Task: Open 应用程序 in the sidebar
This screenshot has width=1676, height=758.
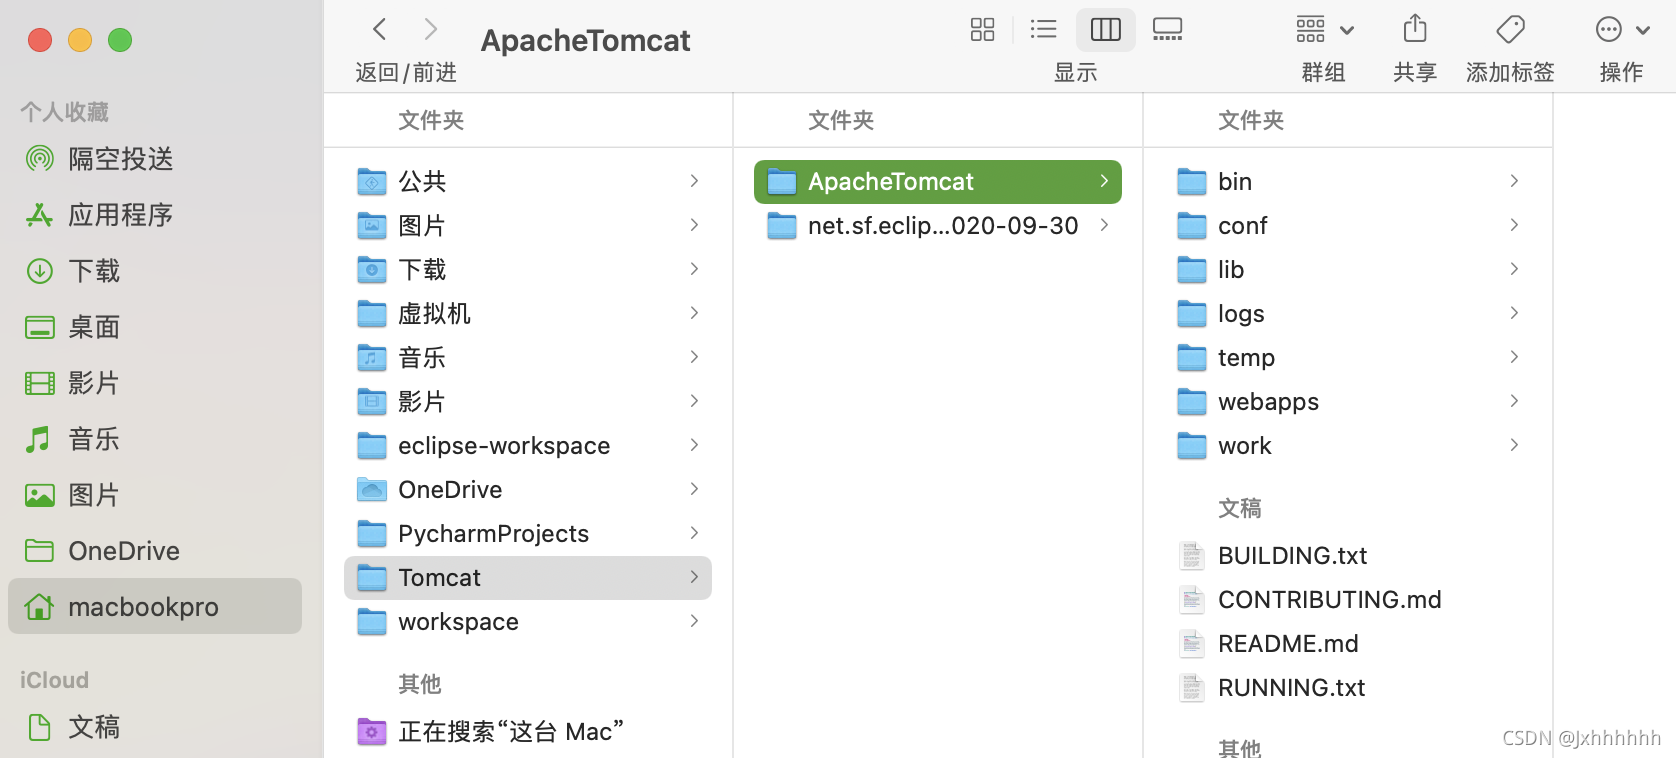Action: click(155, 215)
